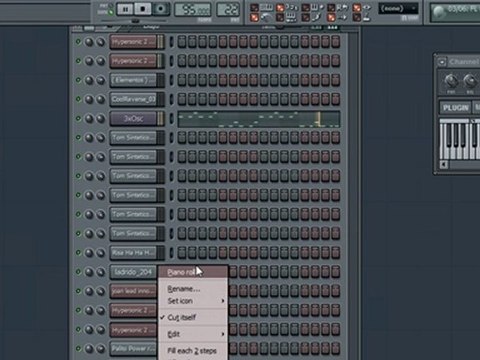This screenshot has width=480, height=360.
Task: Activate the last step of Risa Ha Ha H
Action: (x=335, y=253)
